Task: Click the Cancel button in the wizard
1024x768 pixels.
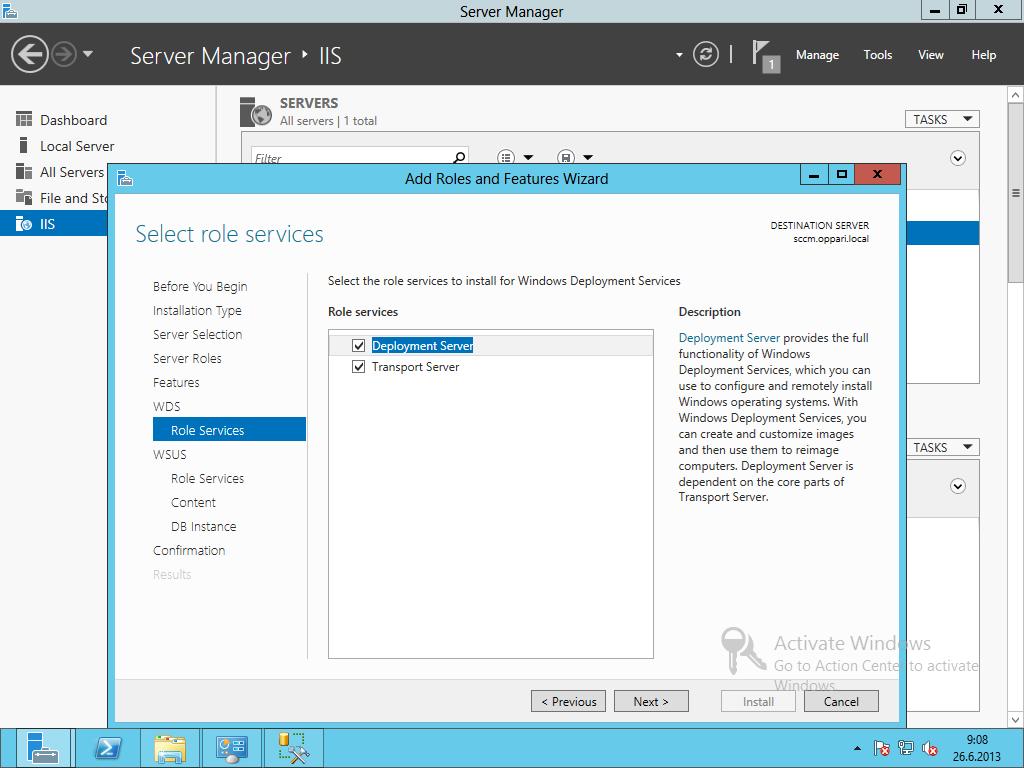Action: coord(841,701)
